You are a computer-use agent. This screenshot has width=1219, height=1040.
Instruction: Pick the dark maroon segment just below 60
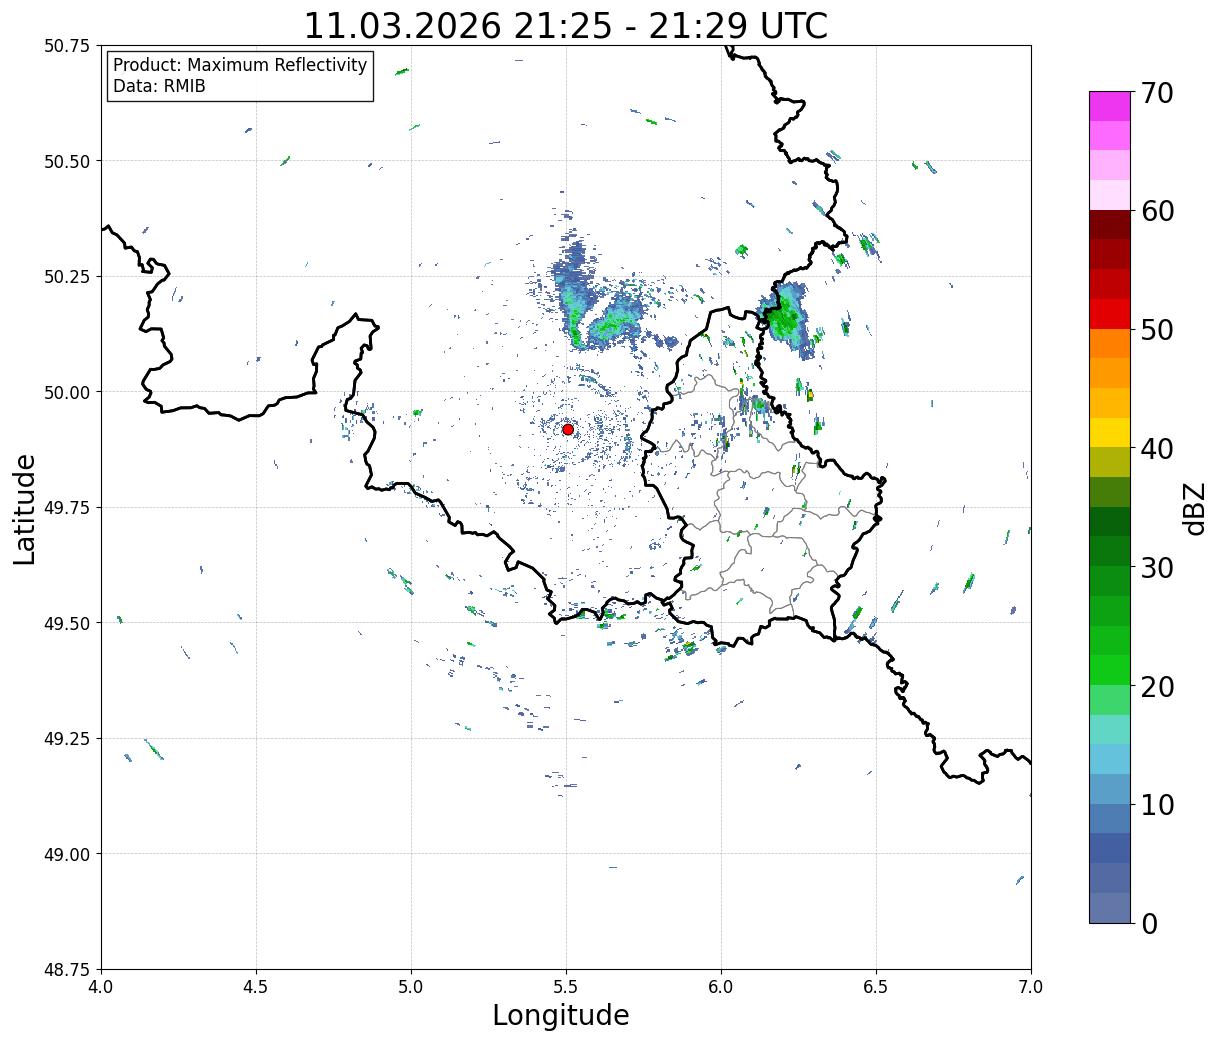(1109, 224)
